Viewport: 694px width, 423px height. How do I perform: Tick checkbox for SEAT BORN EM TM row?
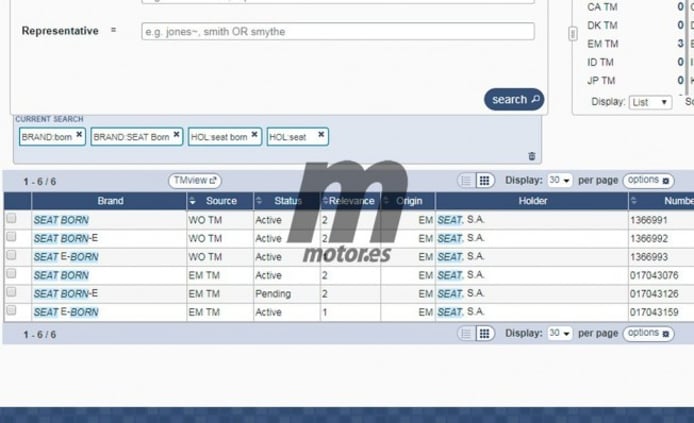[x=11, y=273]
